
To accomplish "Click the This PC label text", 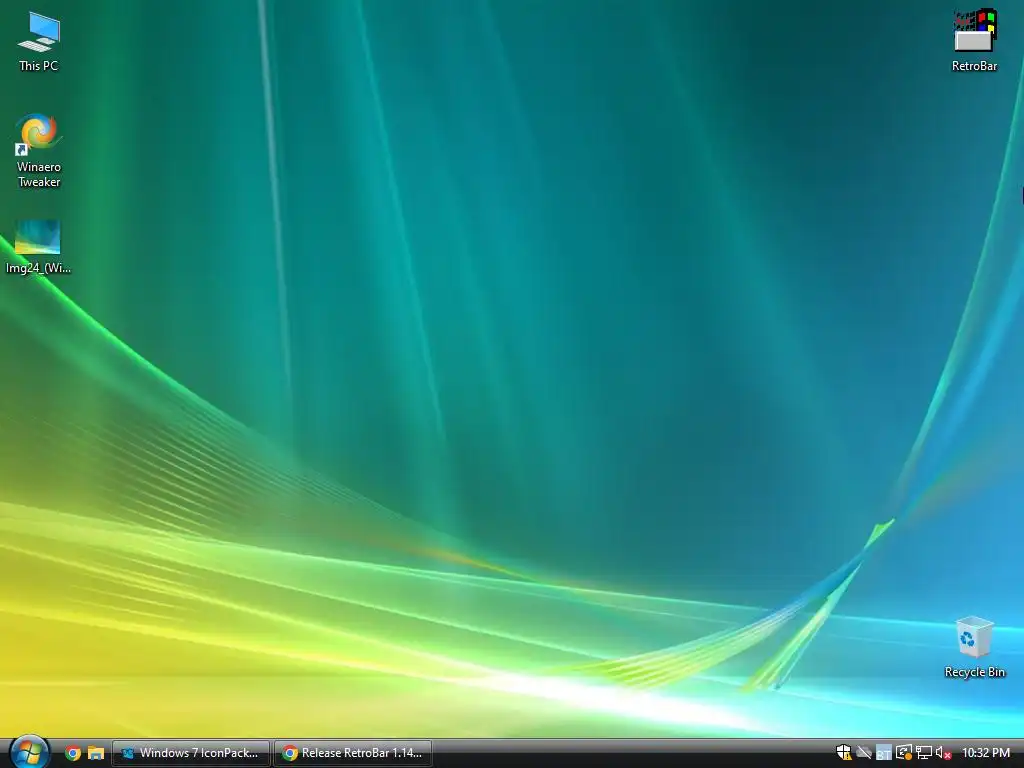I will (x=39, y=66).
